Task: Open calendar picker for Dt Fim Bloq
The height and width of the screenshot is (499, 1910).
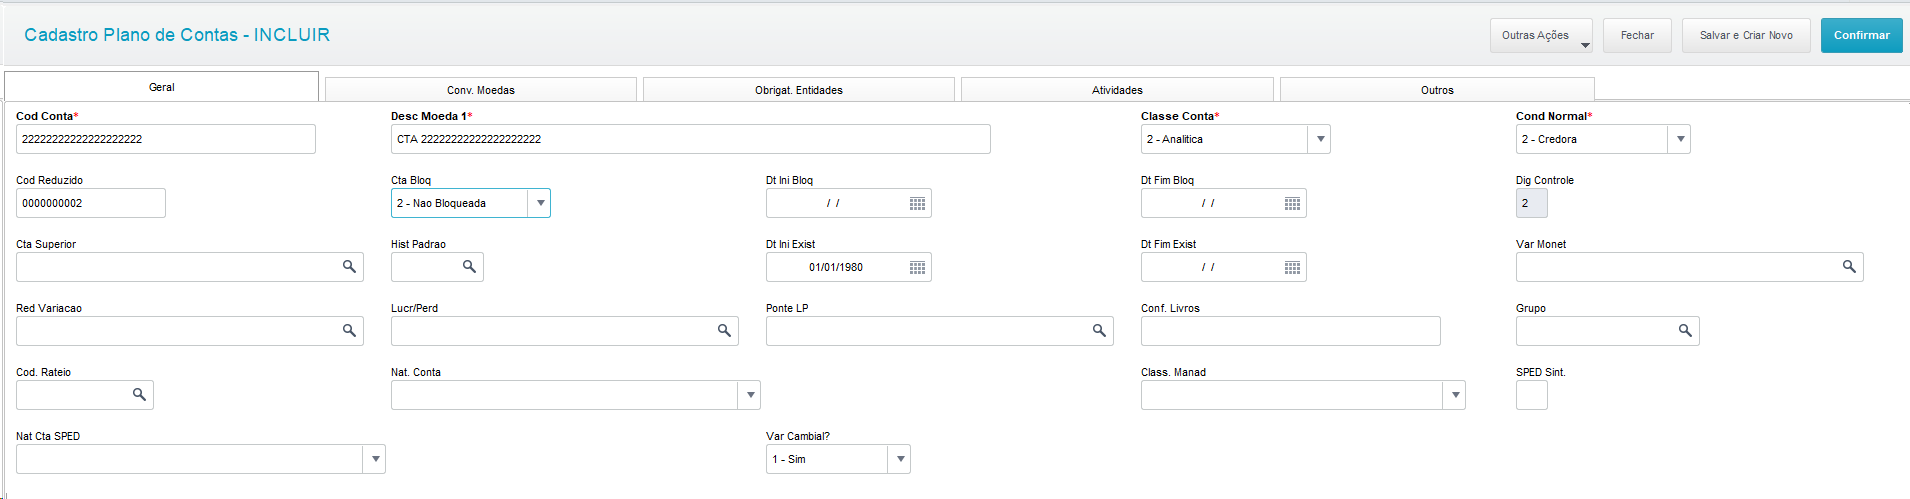Action: click(x=1292, y=204)
